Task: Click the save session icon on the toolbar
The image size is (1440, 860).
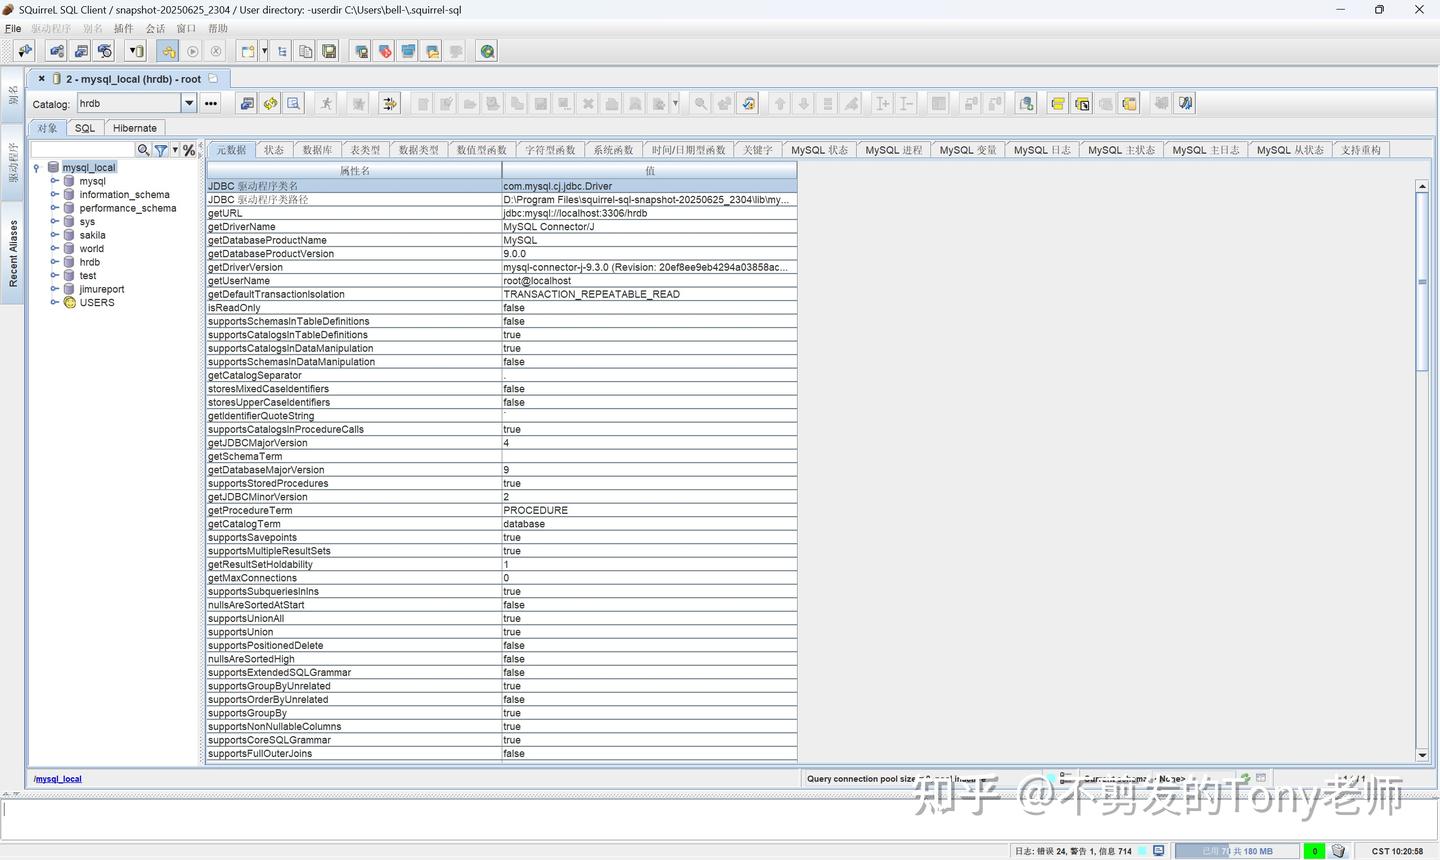Action: [x=330, y=50]
